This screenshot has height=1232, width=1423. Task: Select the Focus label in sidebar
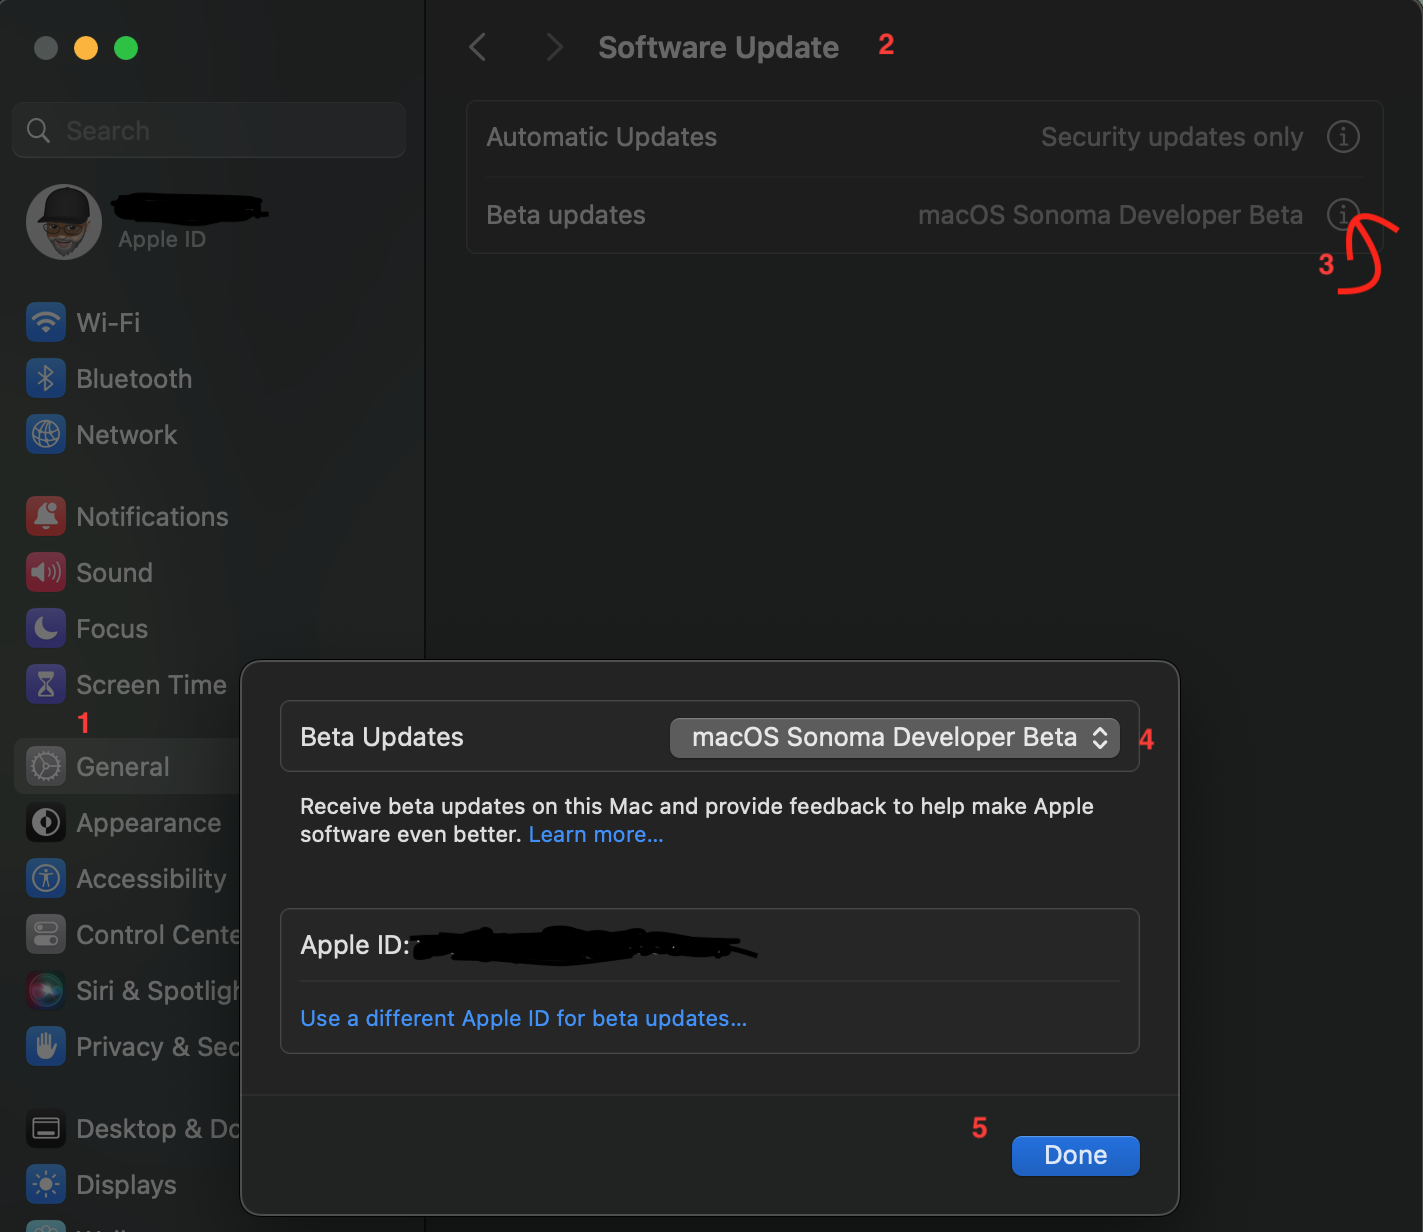point(112,628)
